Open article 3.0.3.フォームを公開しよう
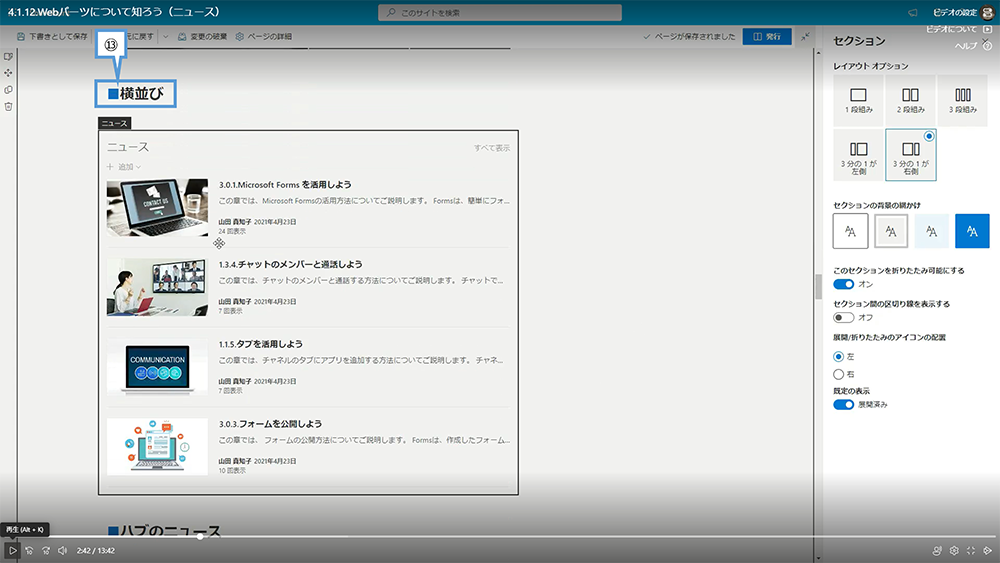This screenshot has height=563, width=1000. coord(270,424)
